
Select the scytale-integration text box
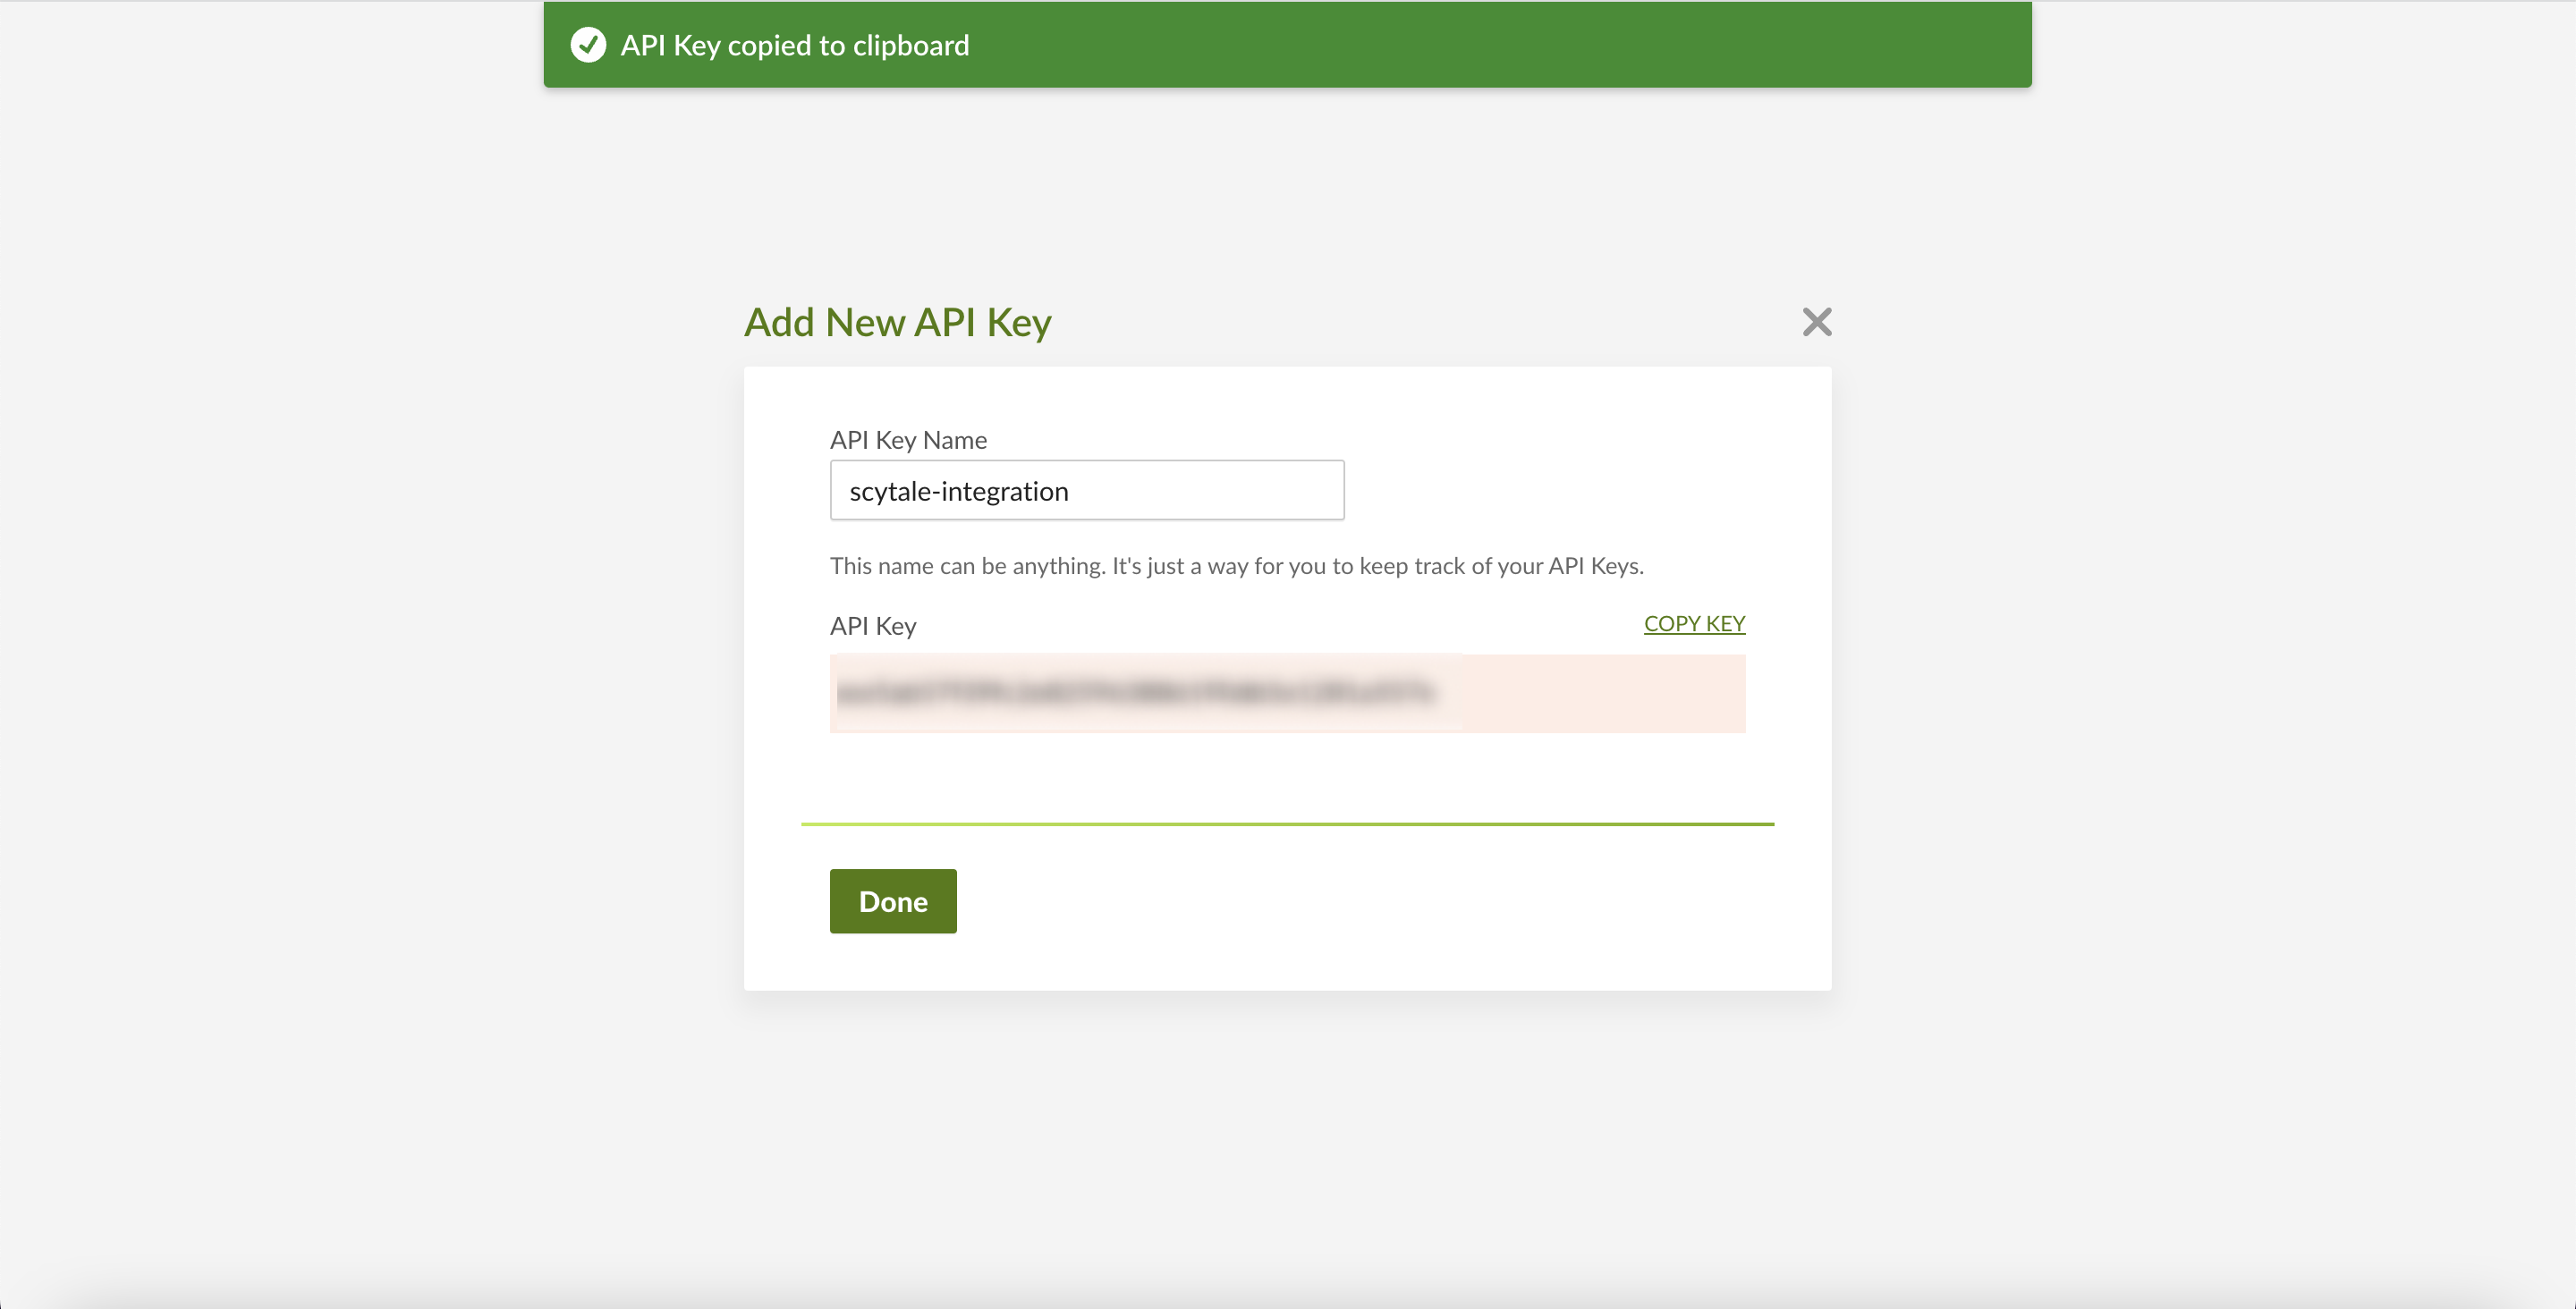coord(1086,490)
